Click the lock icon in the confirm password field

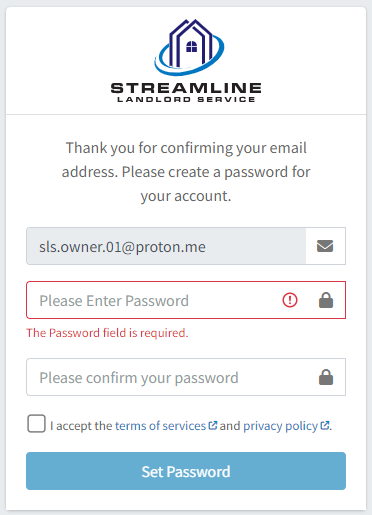point(326,377)
